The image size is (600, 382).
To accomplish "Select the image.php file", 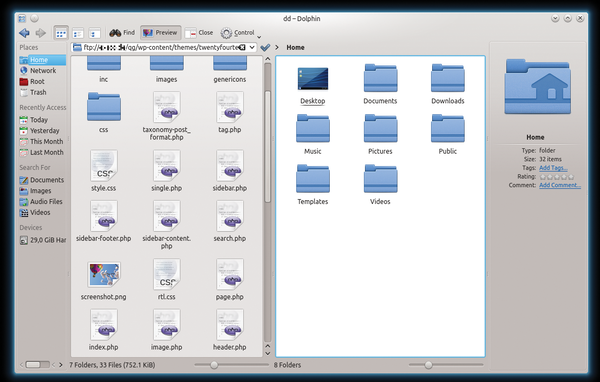I will [x=166, y=330].
